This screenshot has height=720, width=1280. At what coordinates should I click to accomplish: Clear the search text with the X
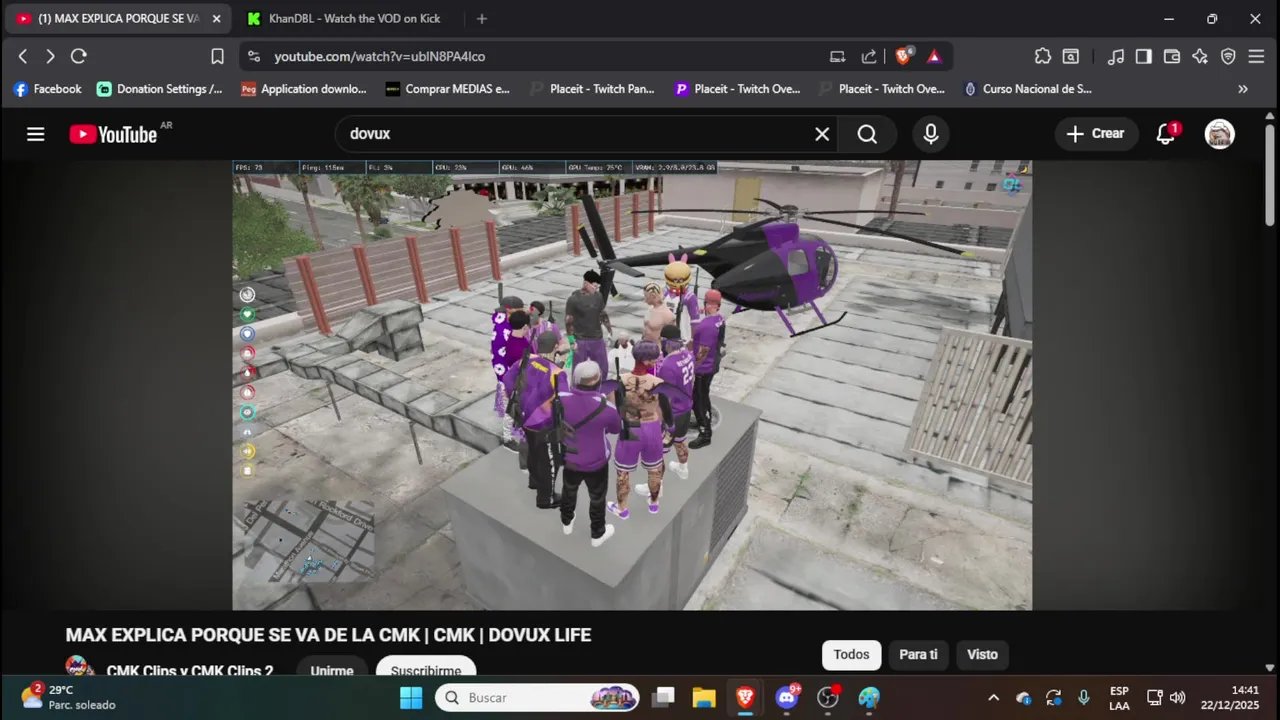pyautogui.click(x=822, y=134)
